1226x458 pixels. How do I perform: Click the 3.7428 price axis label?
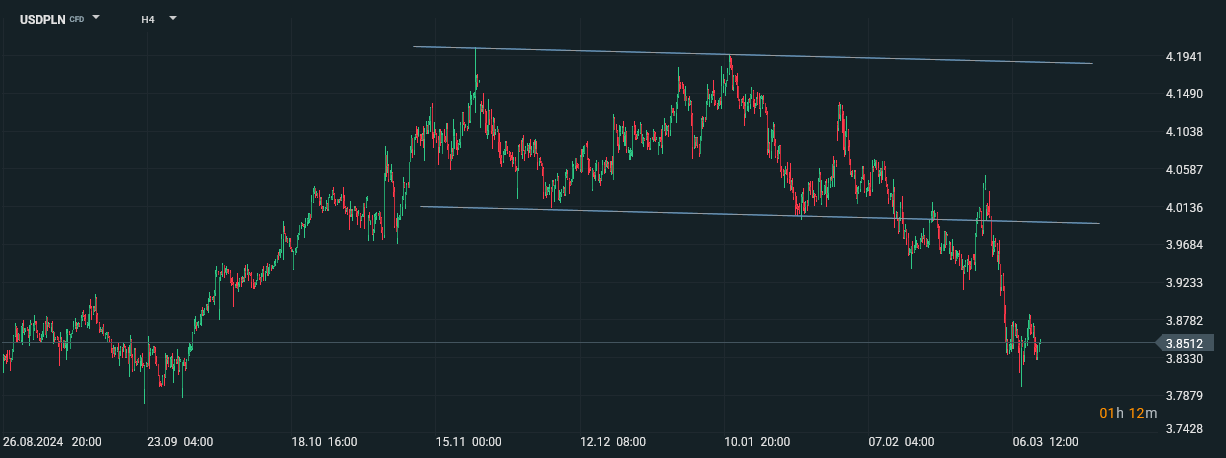click(x=1184, y=429)
